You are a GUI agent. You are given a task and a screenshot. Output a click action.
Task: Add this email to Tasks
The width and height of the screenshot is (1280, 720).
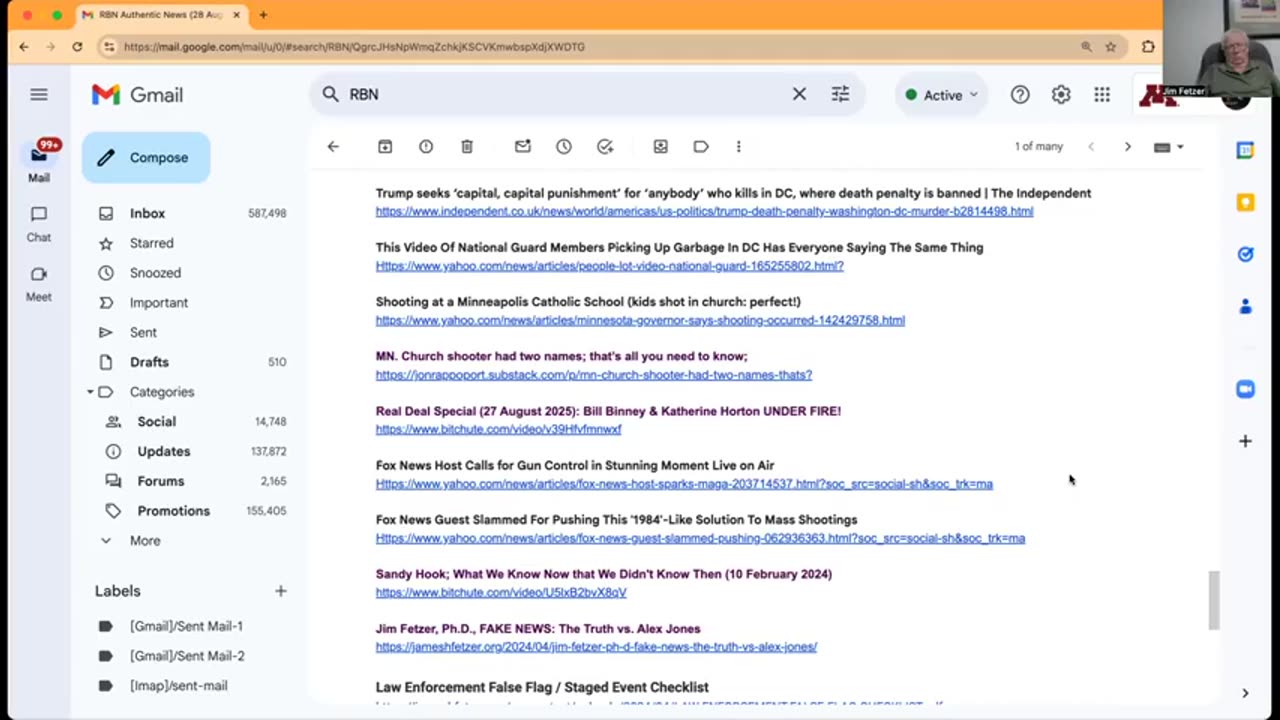click(x=605, y=147)
